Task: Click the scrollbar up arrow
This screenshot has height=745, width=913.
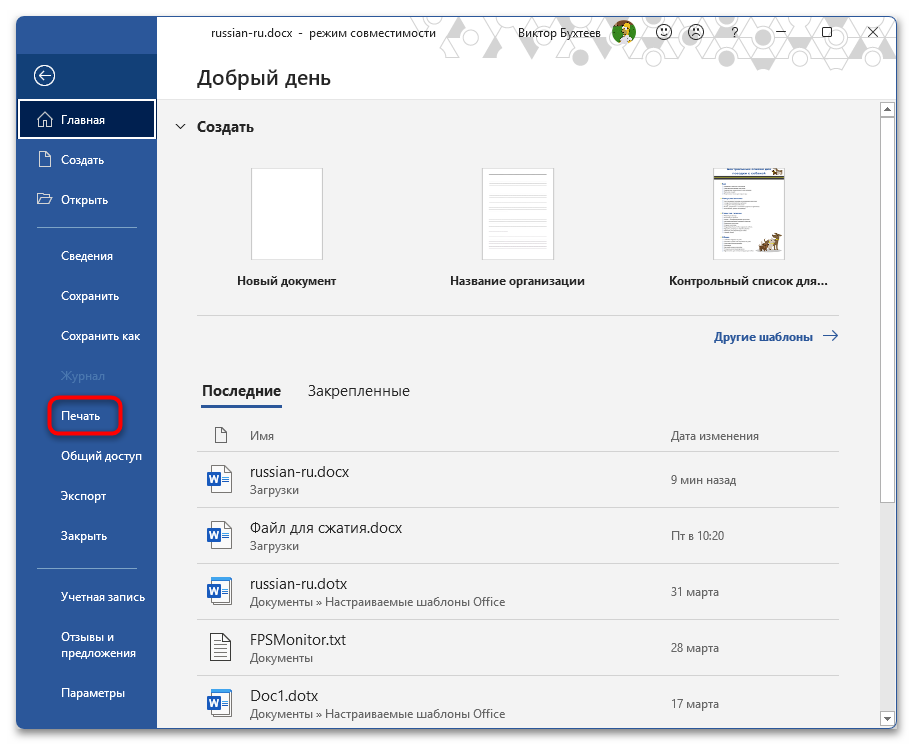Action: [887, 109]
